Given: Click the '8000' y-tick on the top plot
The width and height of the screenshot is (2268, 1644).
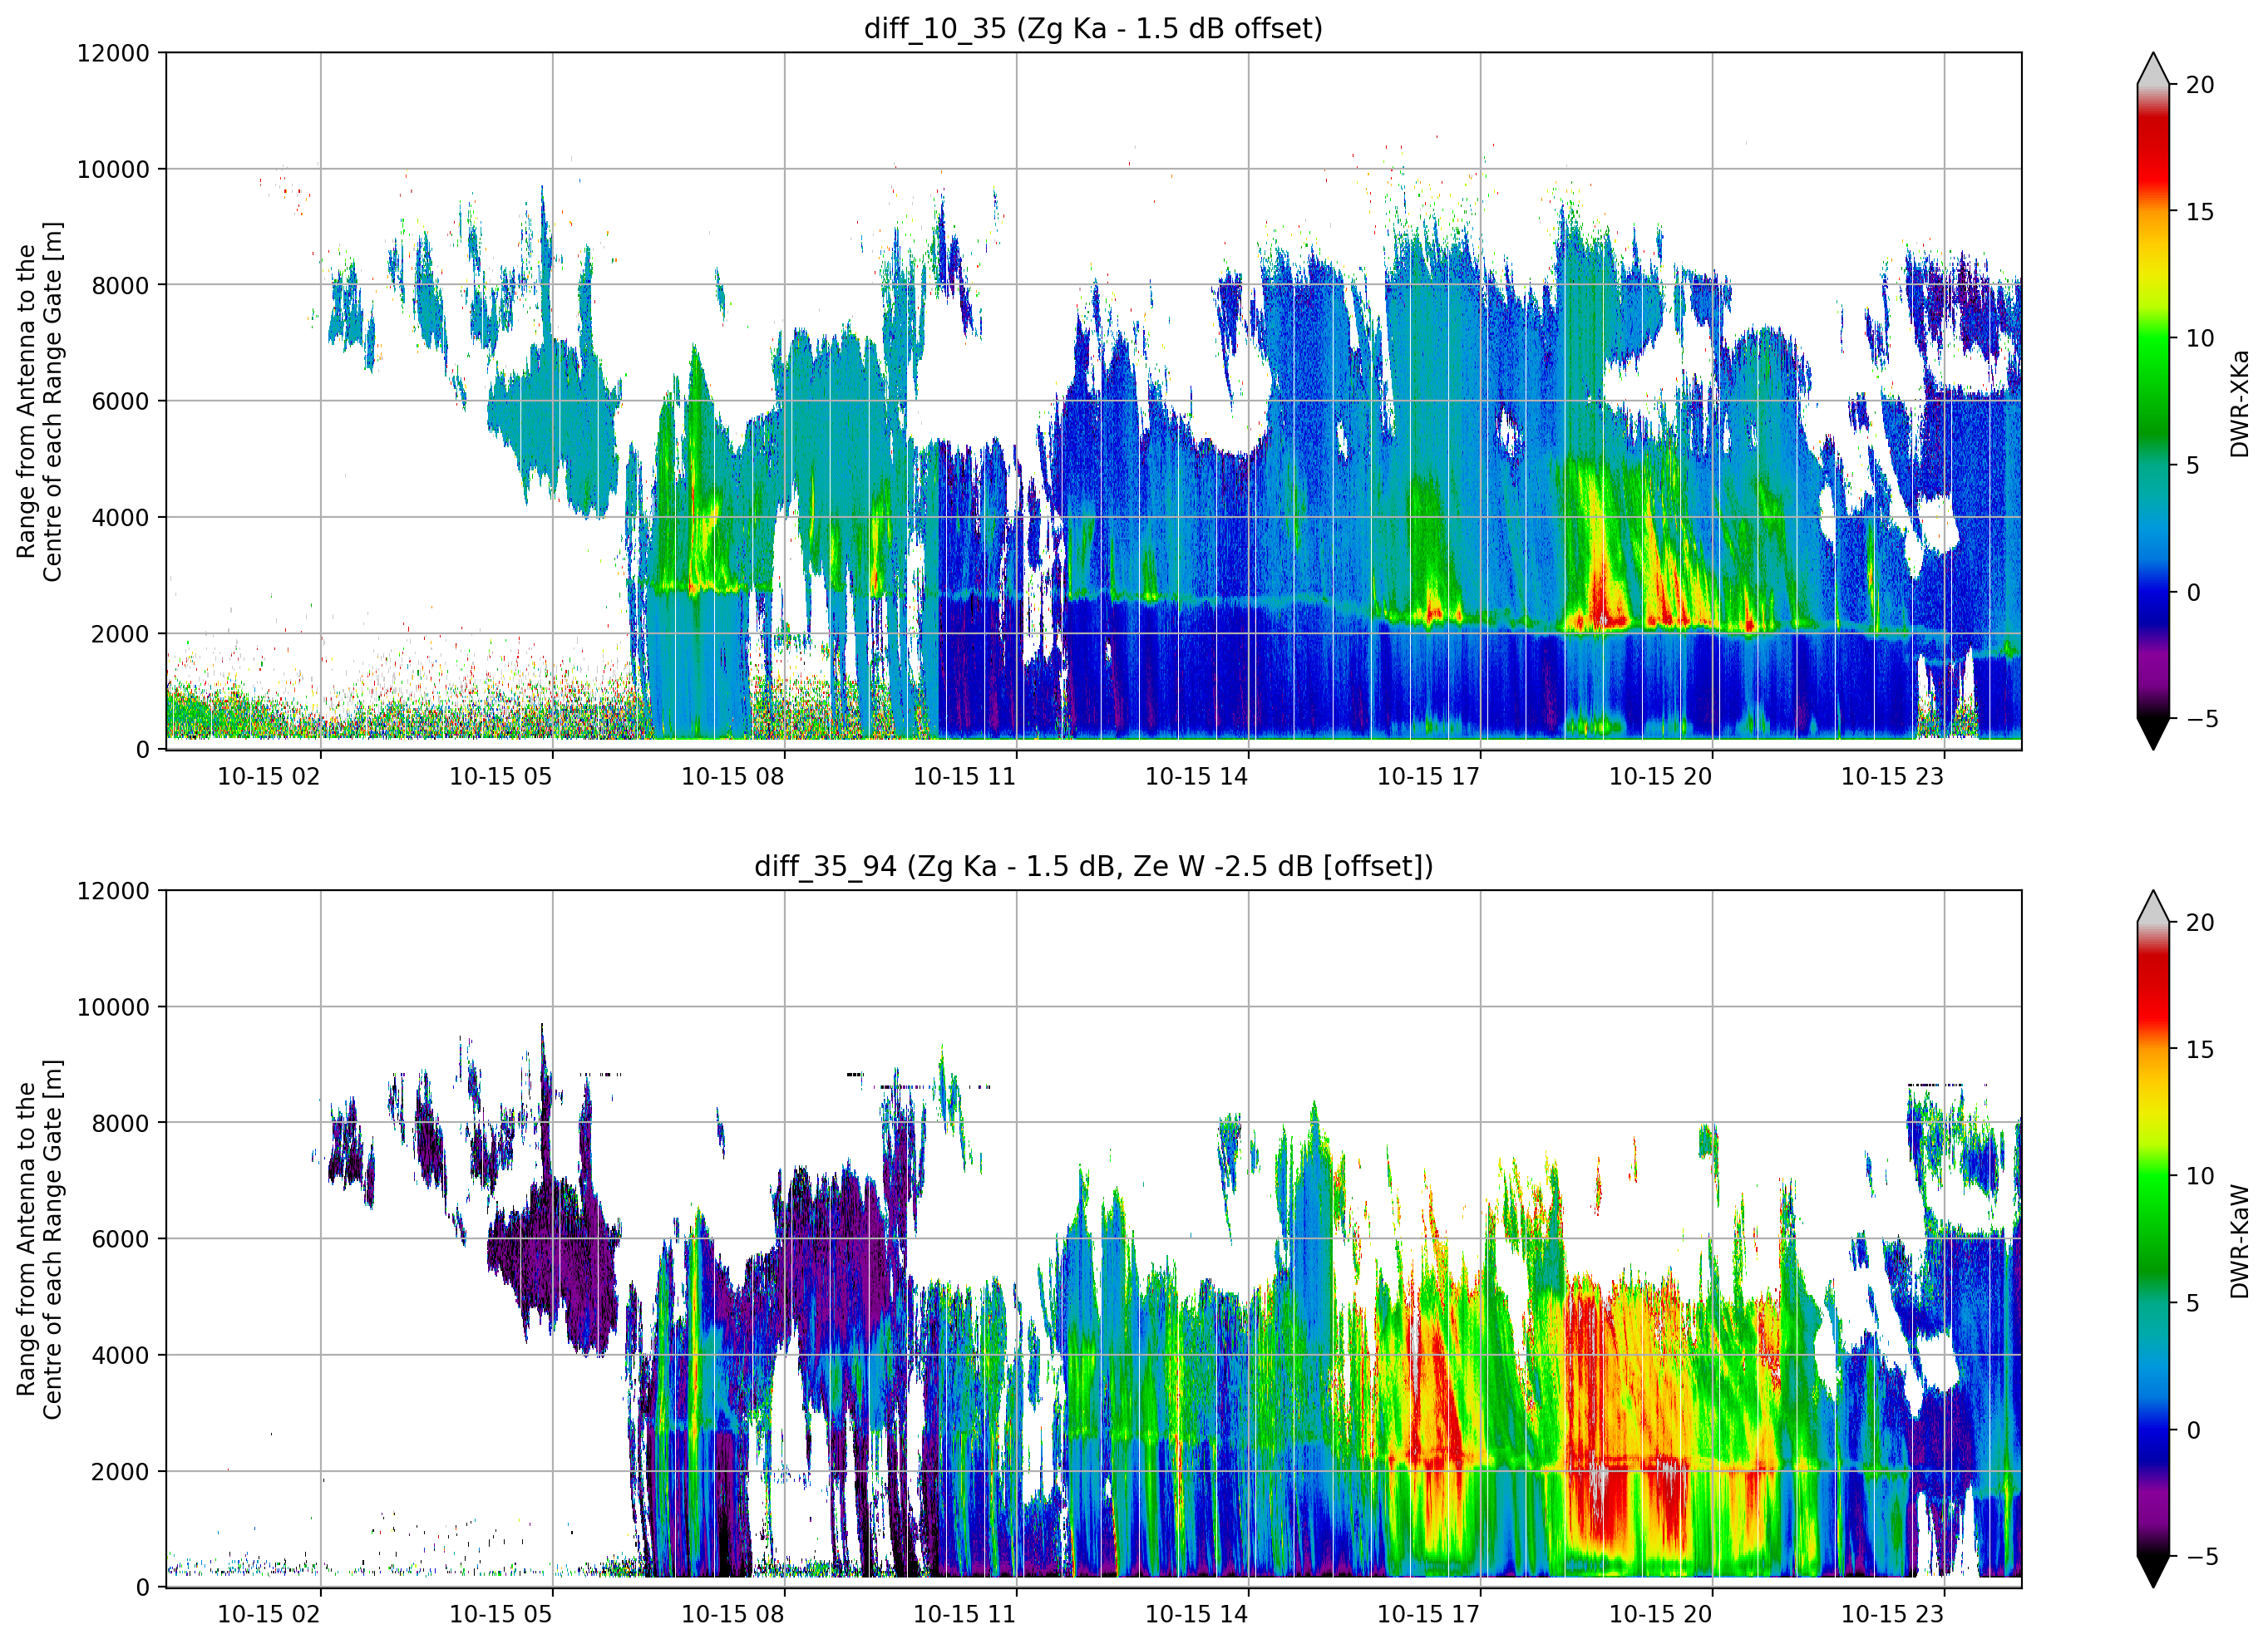Looking at the screenshot, I should [x=120, y=285].
